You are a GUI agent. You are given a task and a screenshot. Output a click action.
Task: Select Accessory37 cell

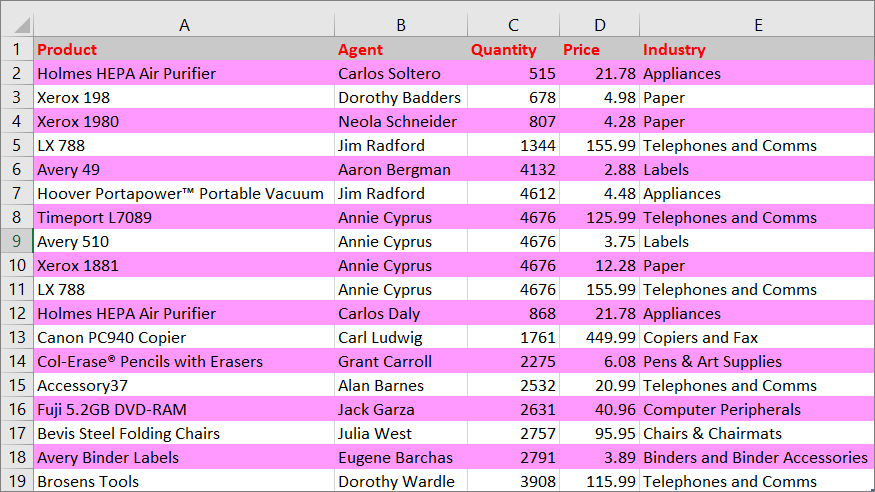(184, 385)
